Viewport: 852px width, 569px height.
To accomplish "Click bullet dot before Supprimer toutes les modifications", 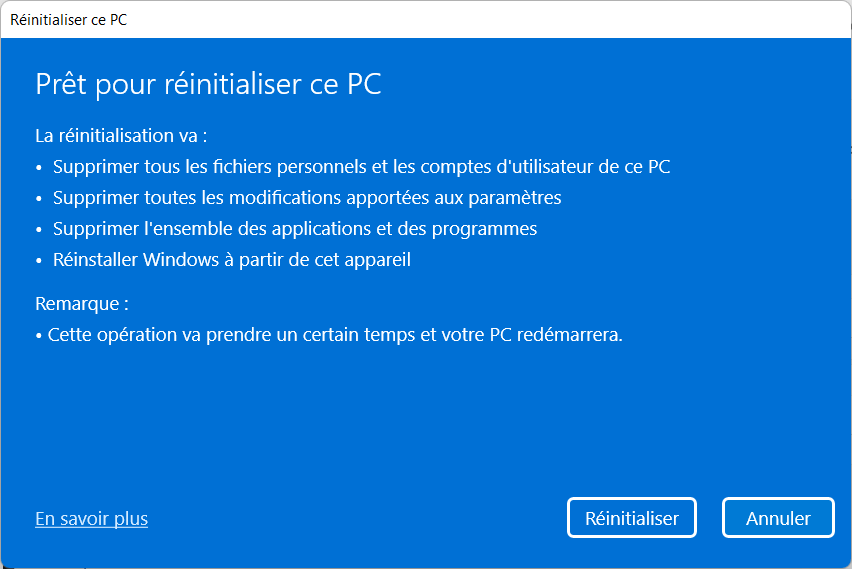I will pyautogui.click(x=39, y=199).
